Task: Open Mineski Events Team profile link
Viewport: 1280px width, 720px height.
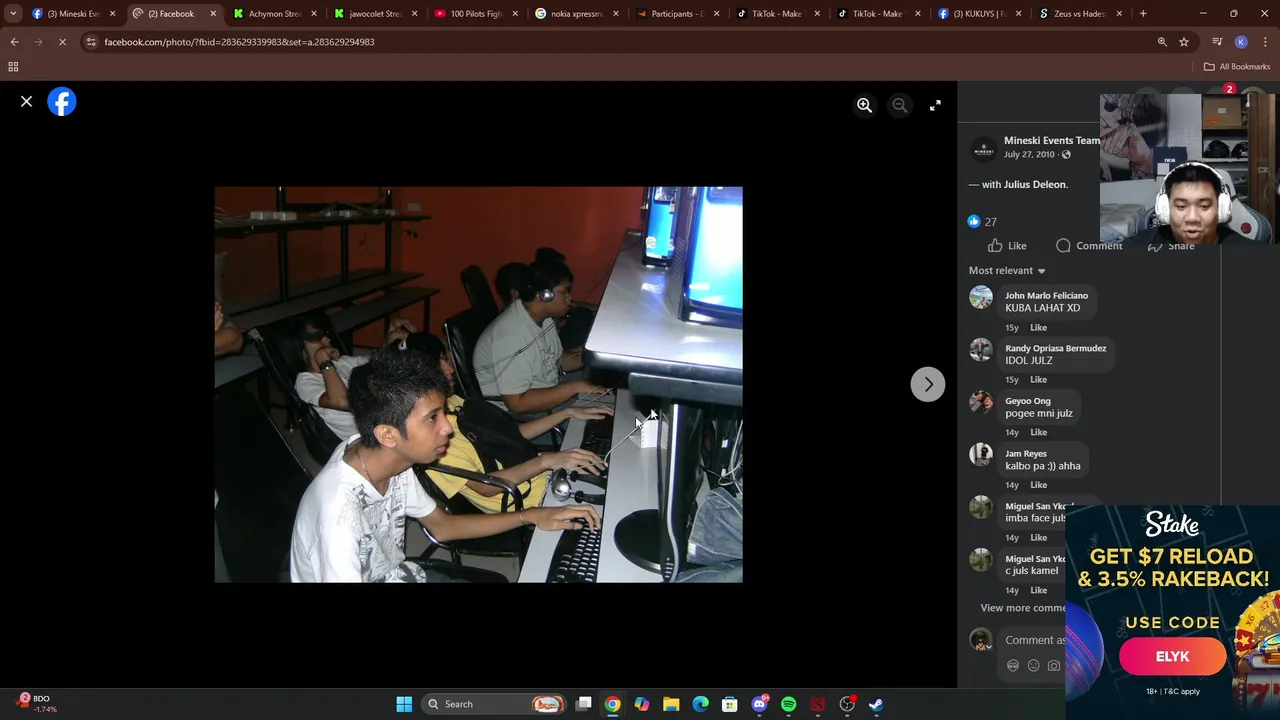Action: pos(1052,141)
